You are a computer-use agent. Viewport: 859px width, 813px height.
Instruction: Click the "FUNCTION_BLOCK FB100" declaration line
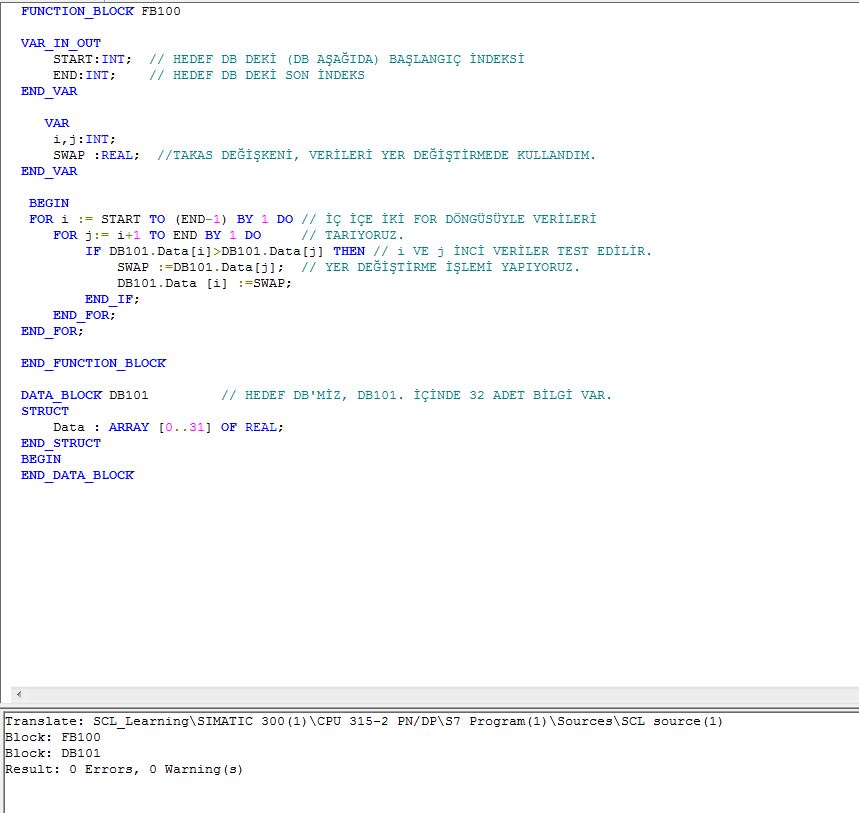(101, 11)
